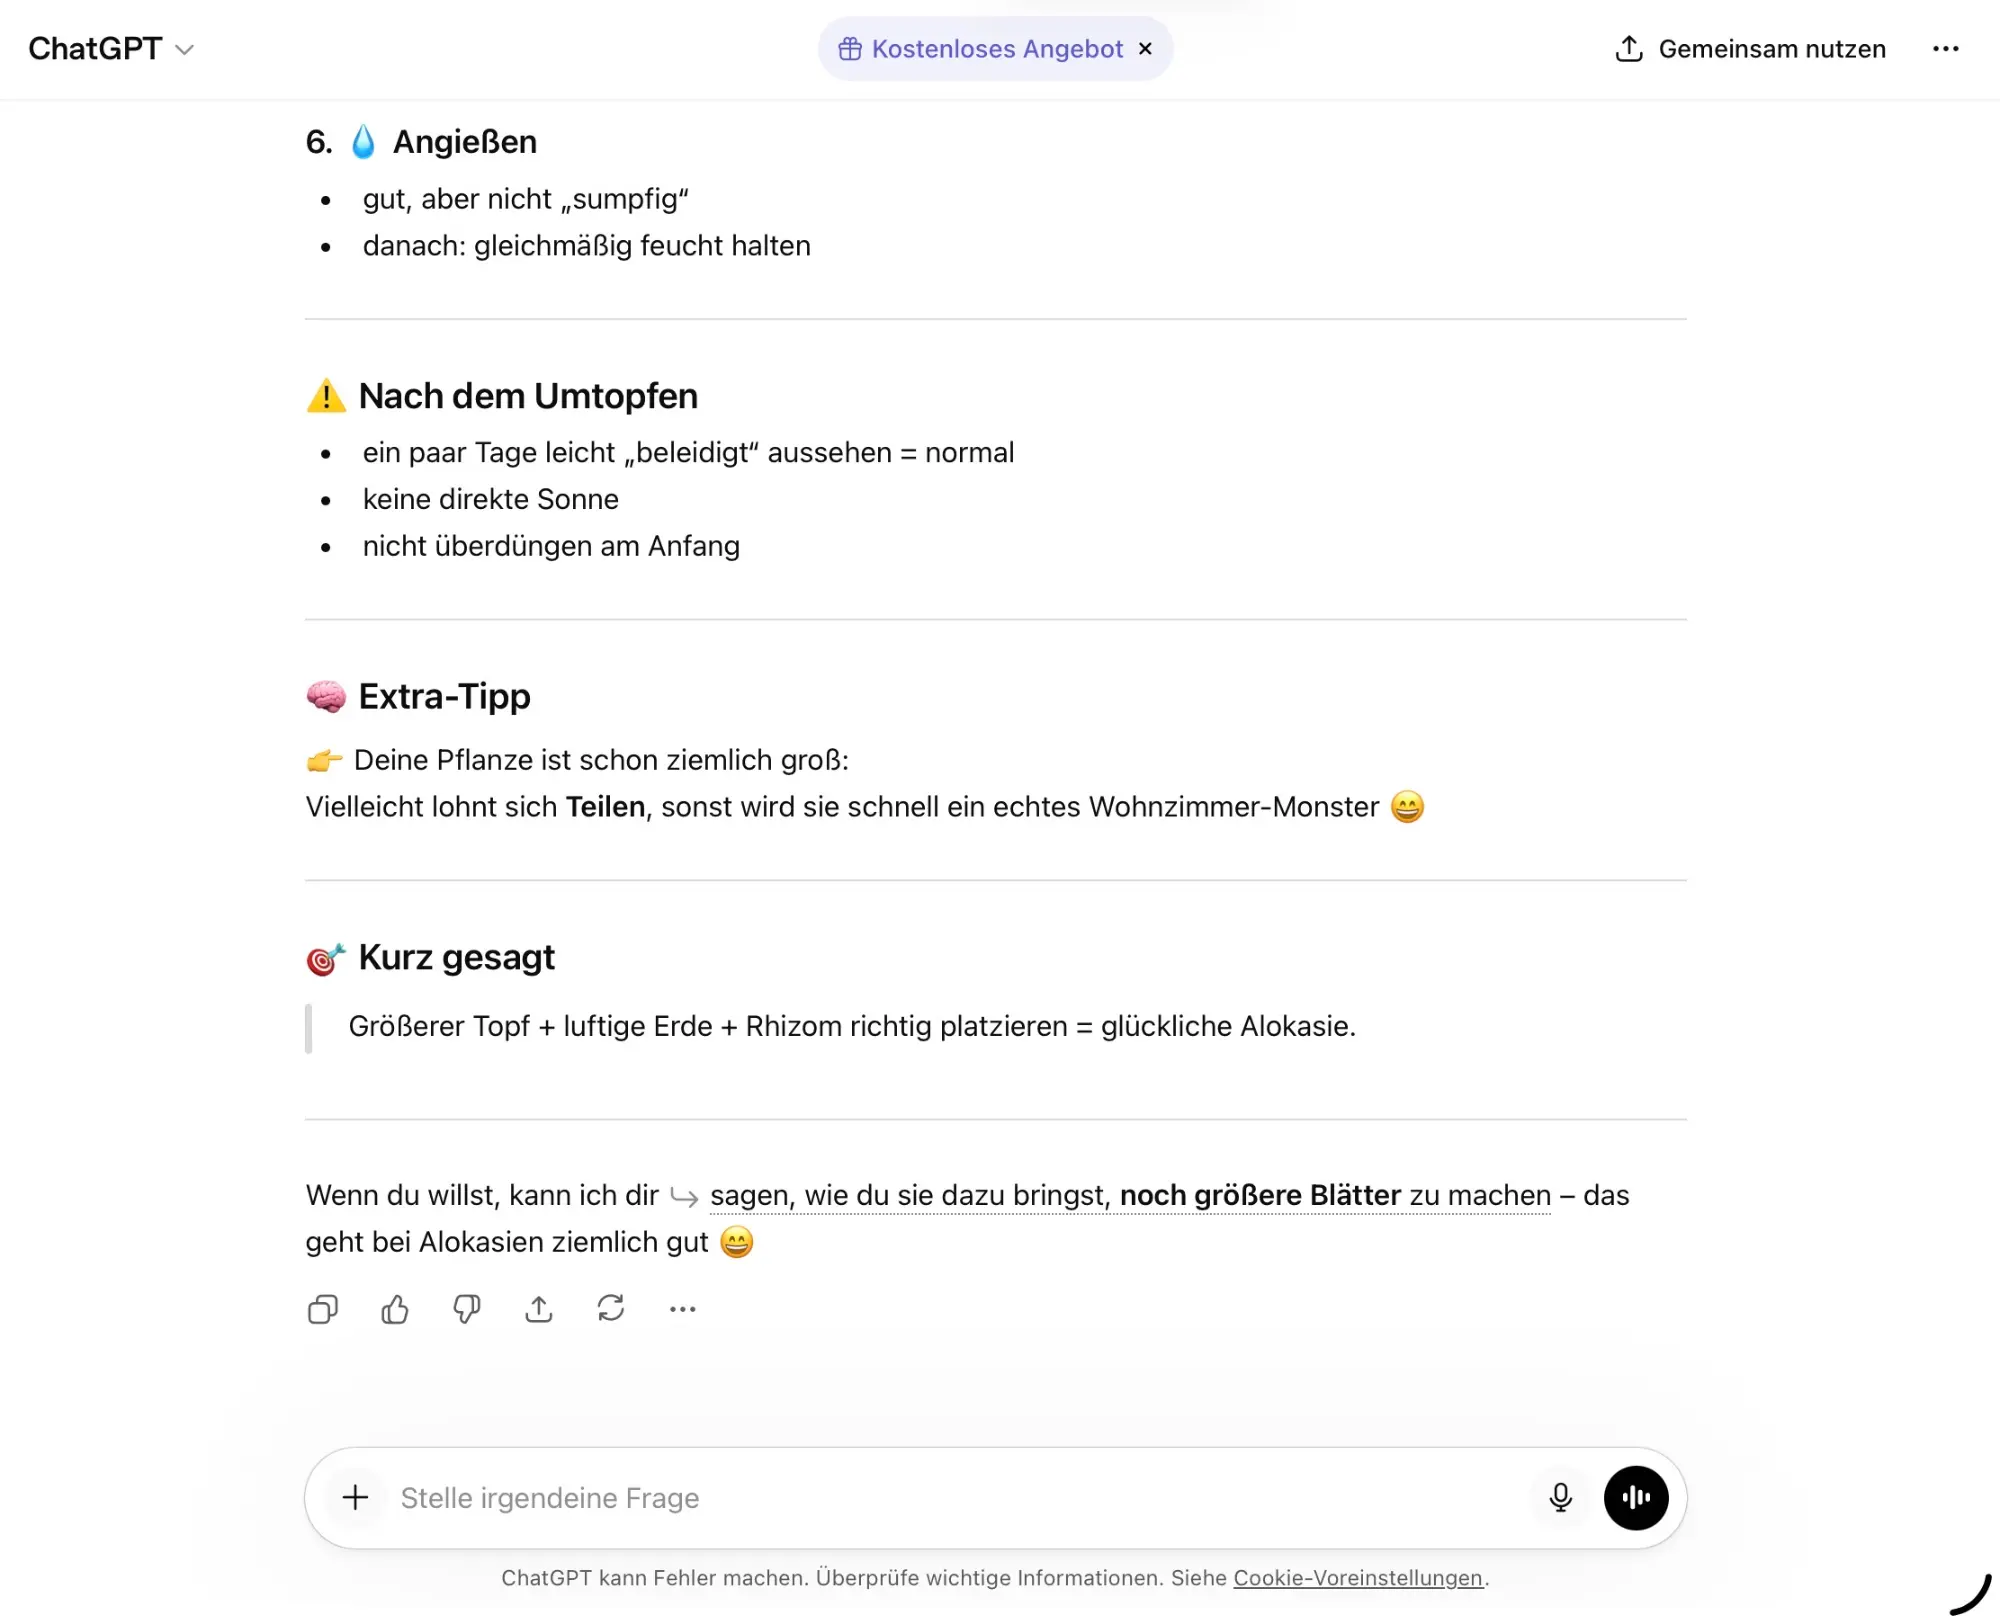Start voice mode with the black waveform button
This screenshot has height=1624, width=2000.
click(1636, 1497)
